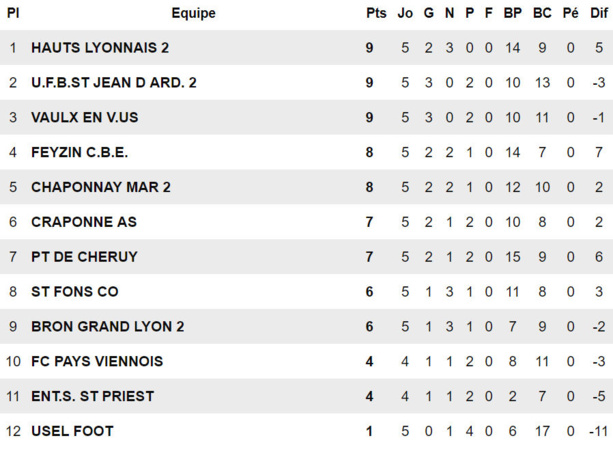Screen dimensions: 613x449
Task: Click the Equipe column header
Action: 193,14
